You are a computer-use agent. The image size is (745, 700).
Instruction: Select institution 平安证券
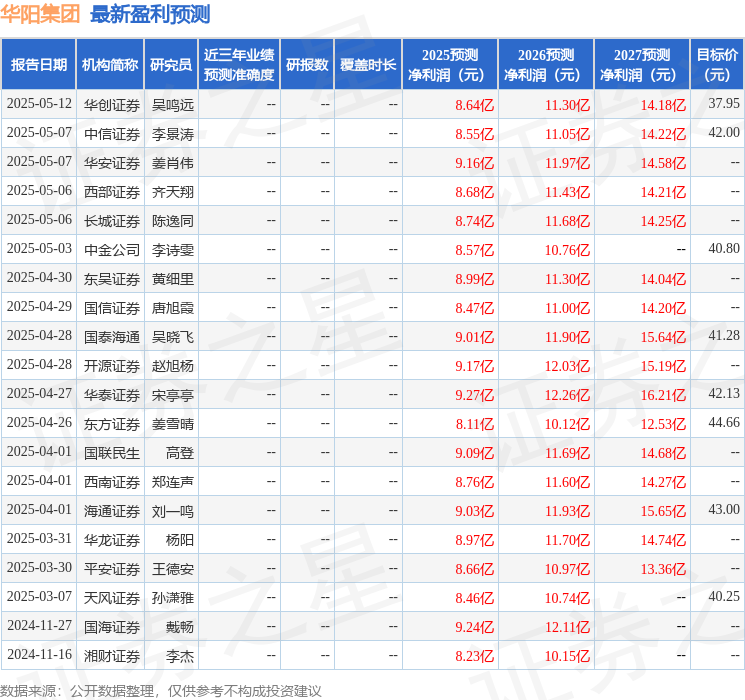click(x=112, y=569)
